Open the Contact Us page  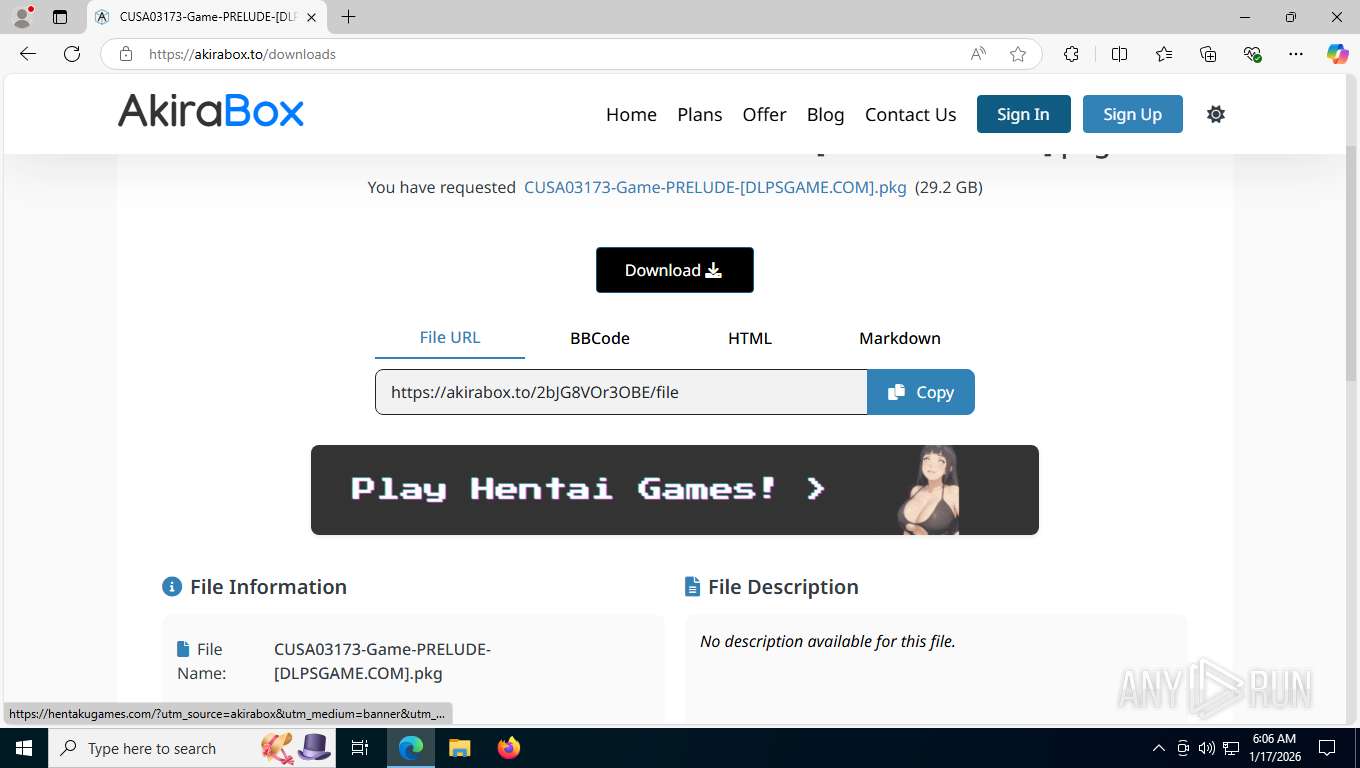(910, 114)
